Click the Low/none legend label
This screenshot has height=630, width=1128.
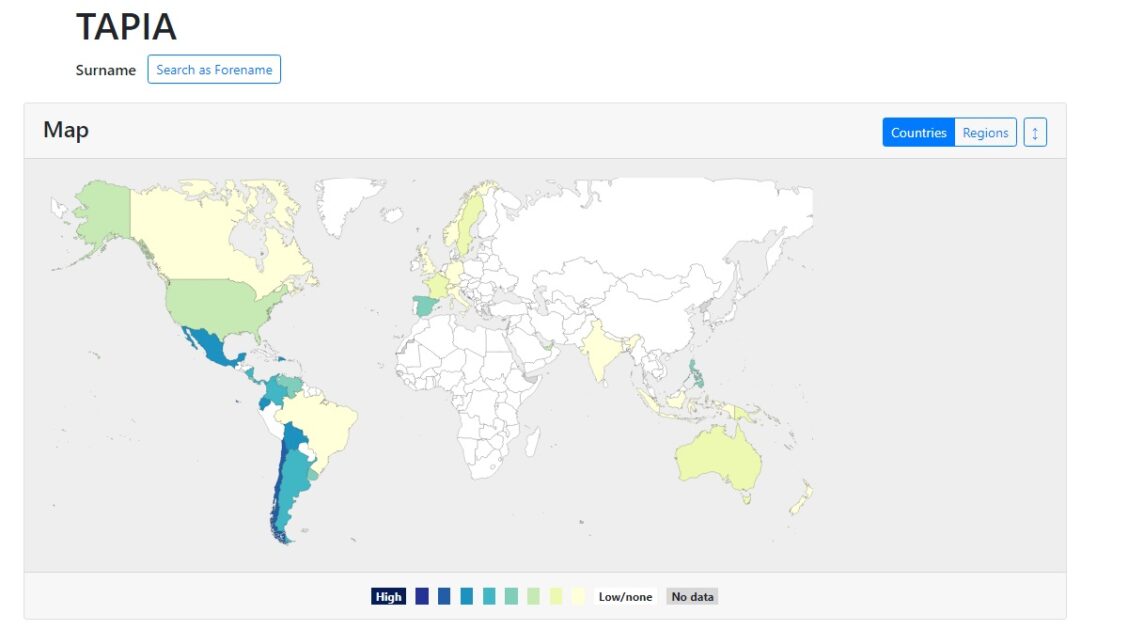624,595
